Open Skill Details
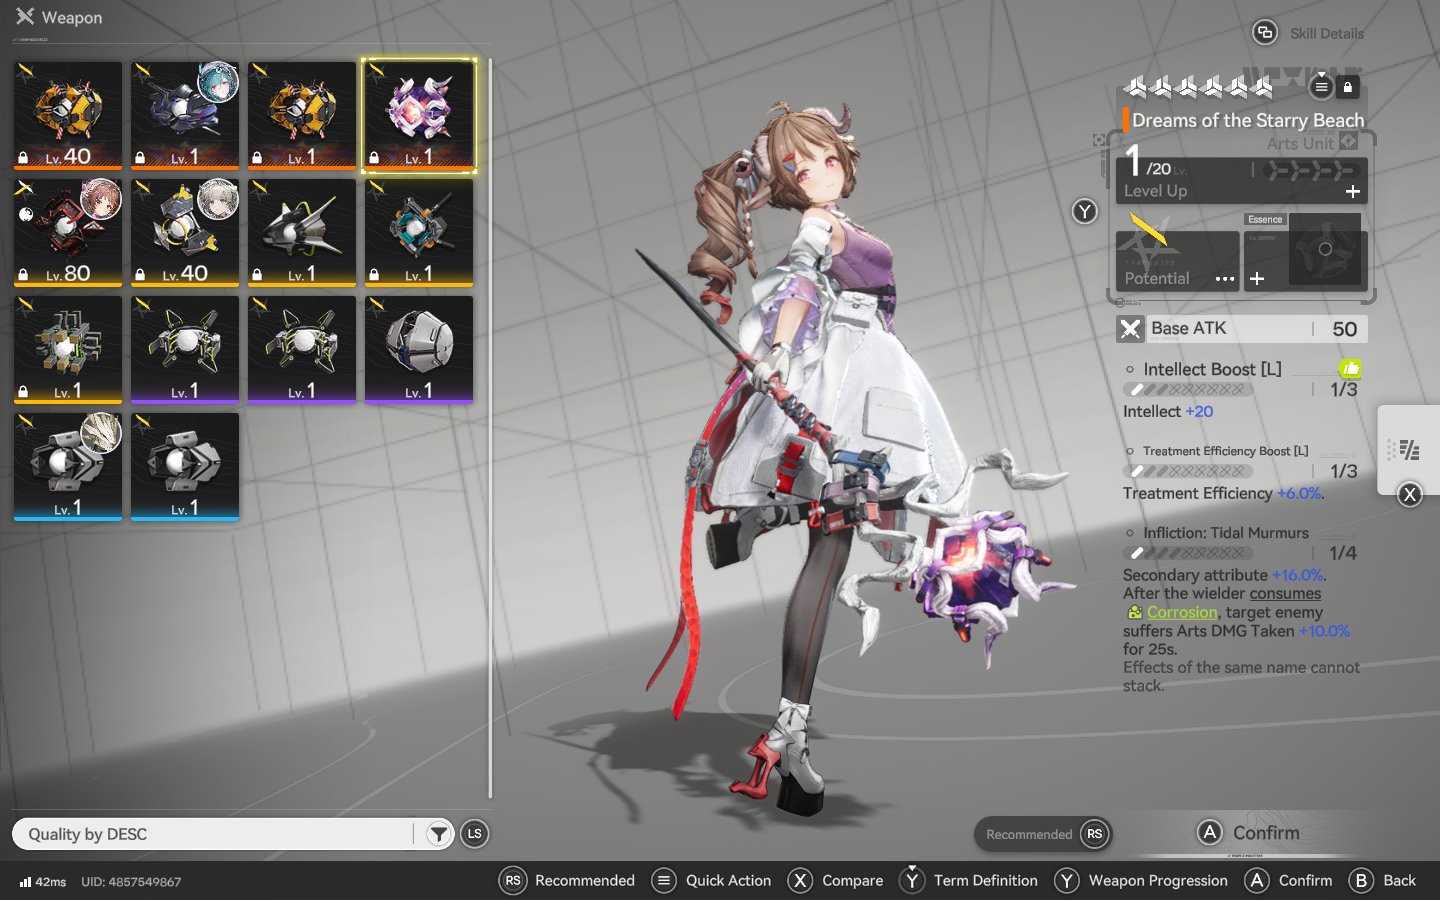This screenshot has height=900, width=1440. click(1326, 33)
